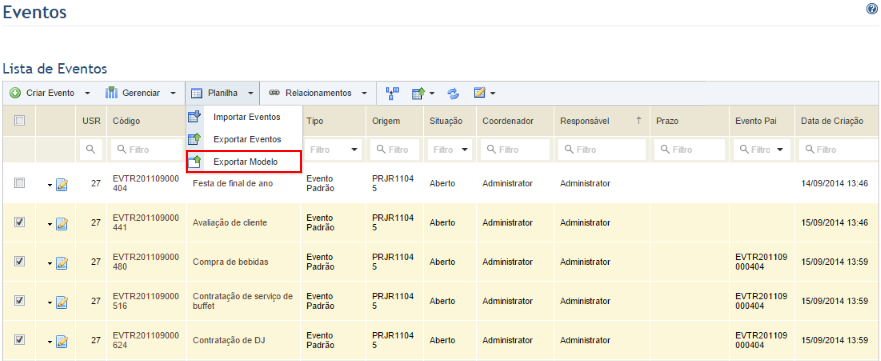The width and height of the screenshot is (881, 361).
Task: Click the Data de Criação filter field
Action: click(x=837, y=150)
